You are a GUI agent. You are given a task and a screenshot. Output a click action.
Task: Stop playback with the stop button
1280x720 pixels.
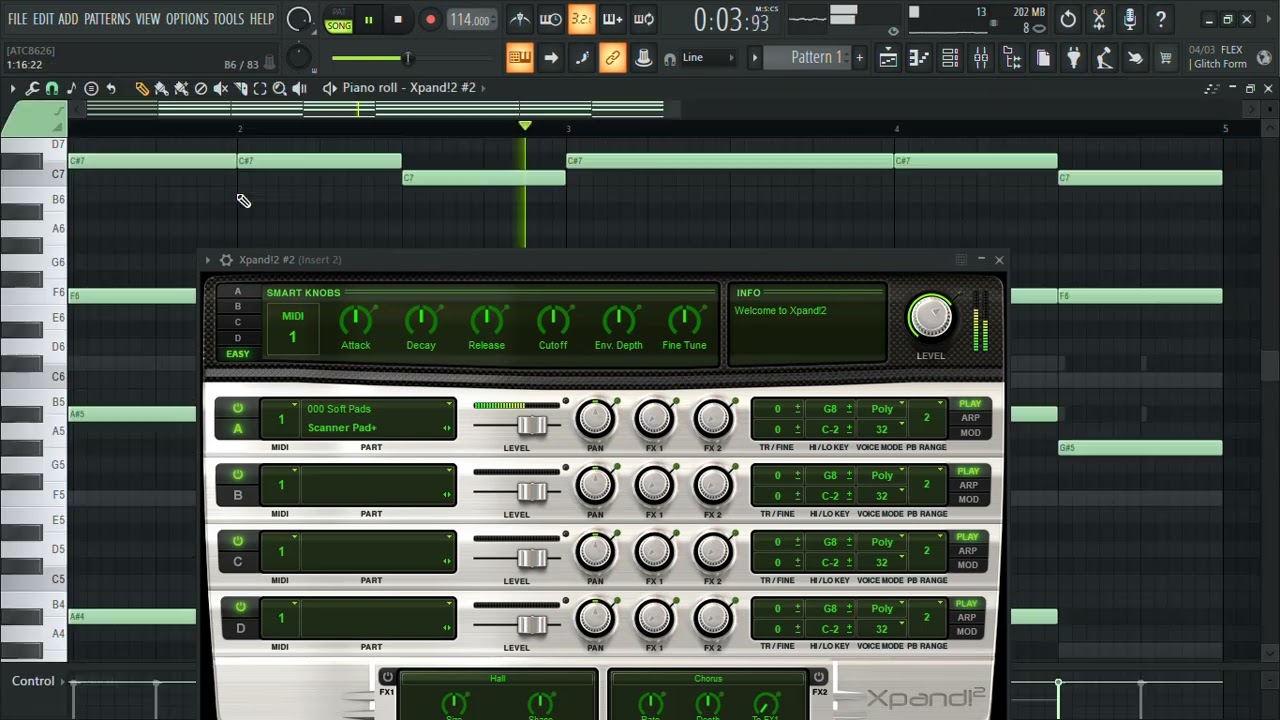pyautogui.click(x=398, y=20)
